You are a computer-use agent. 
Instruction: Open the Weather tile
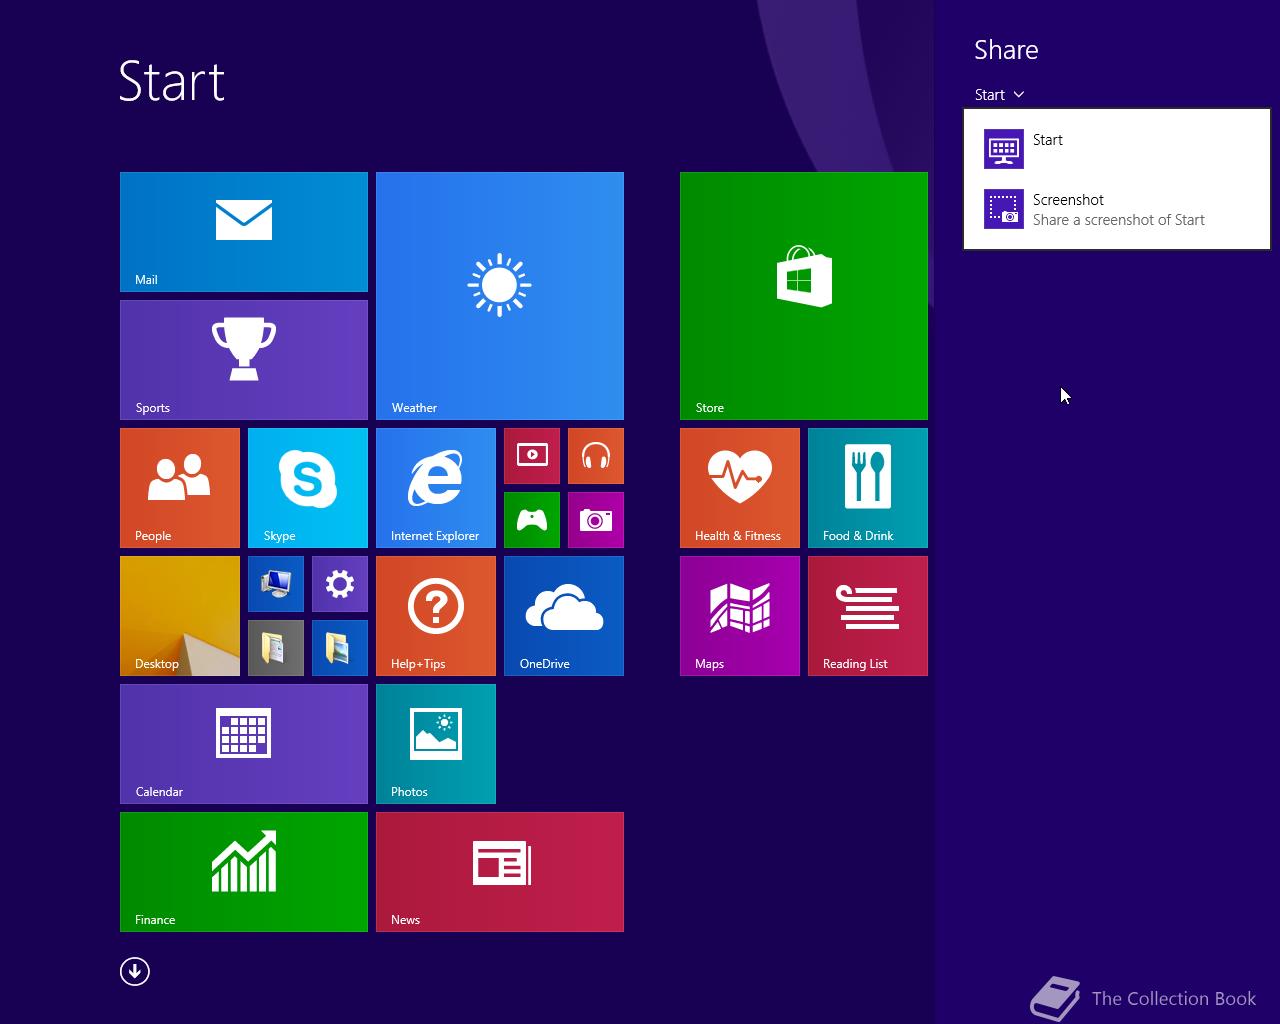pos(500,296)
